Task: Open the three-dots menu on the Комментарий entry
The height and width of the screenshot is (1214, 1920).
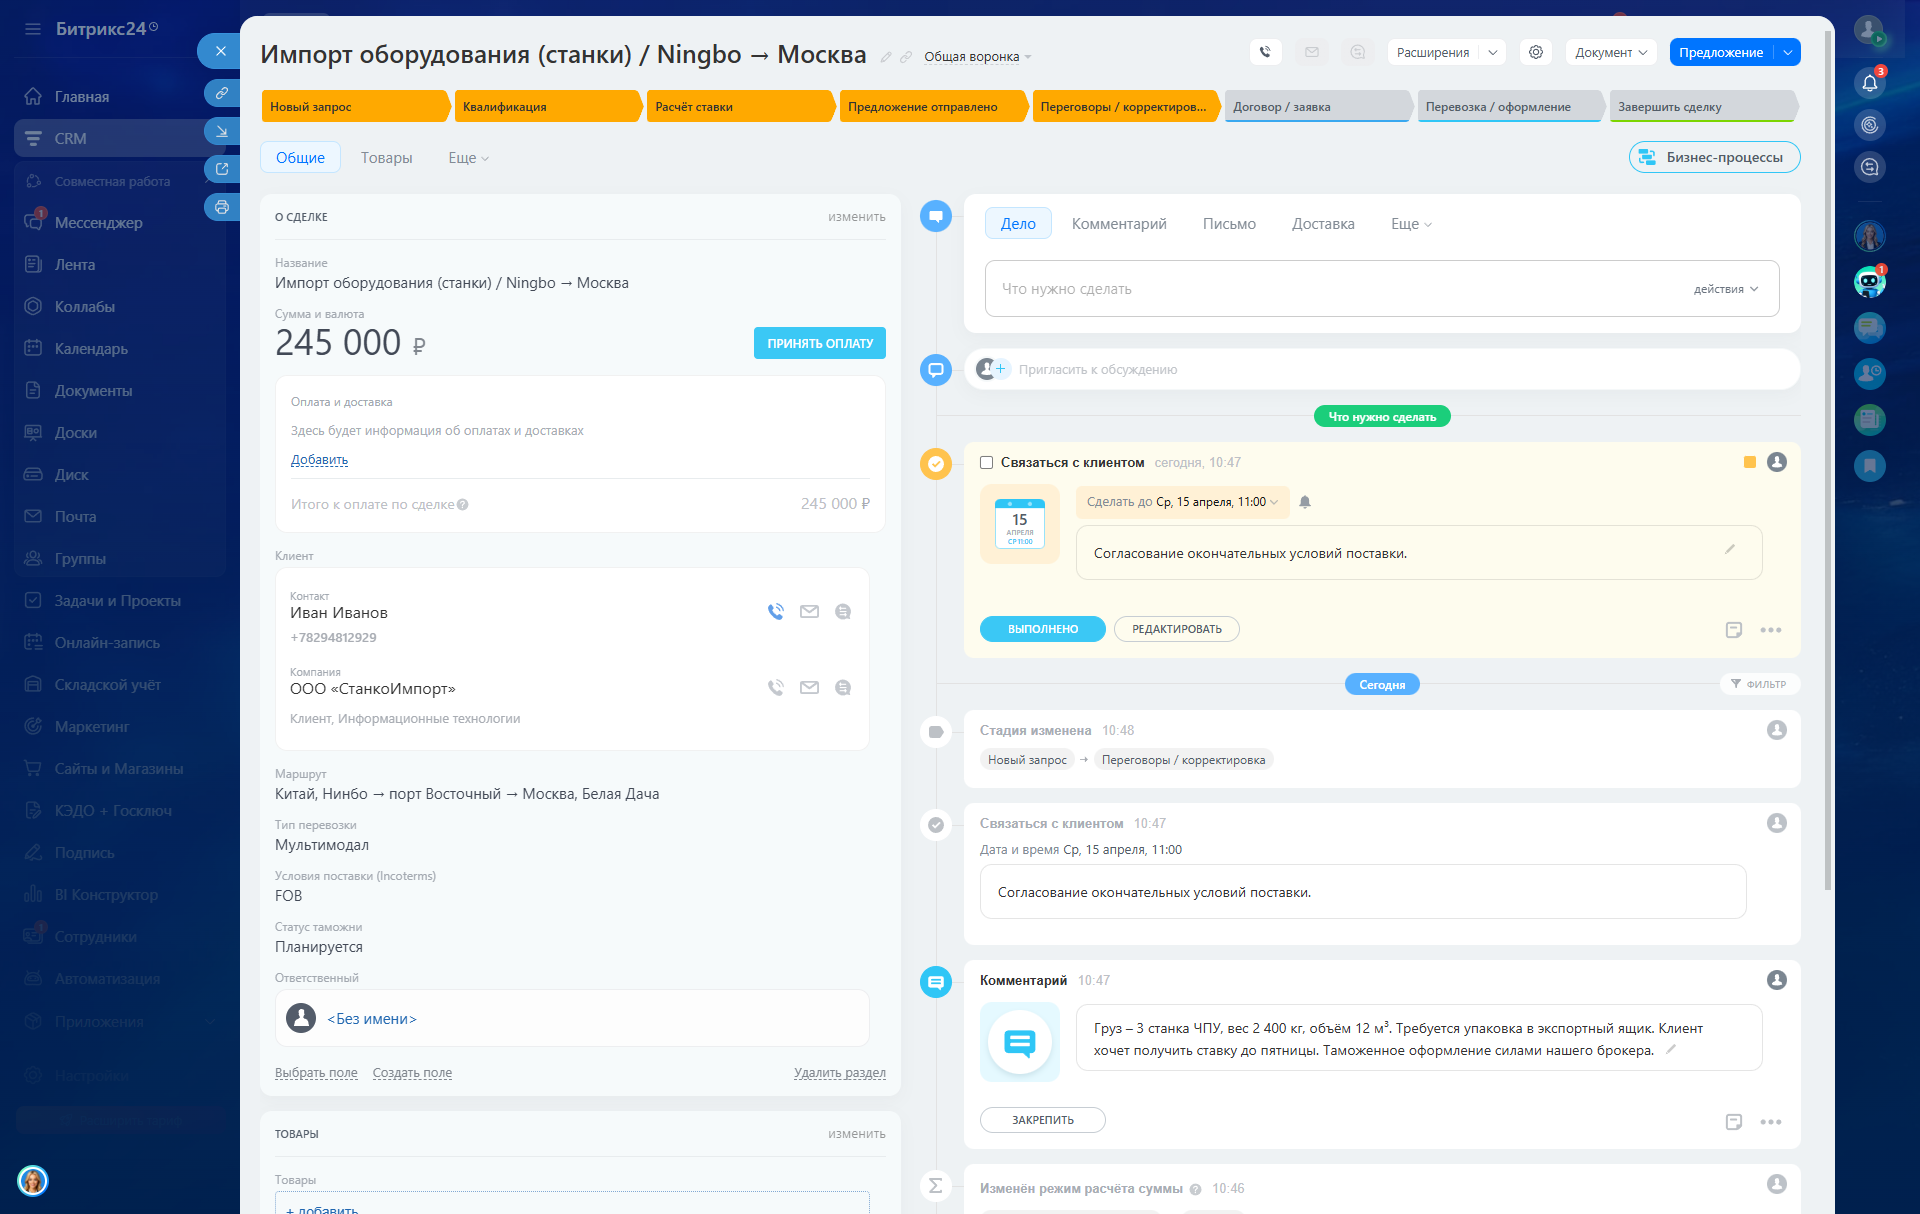Action: click(x=1770, y=1122)
